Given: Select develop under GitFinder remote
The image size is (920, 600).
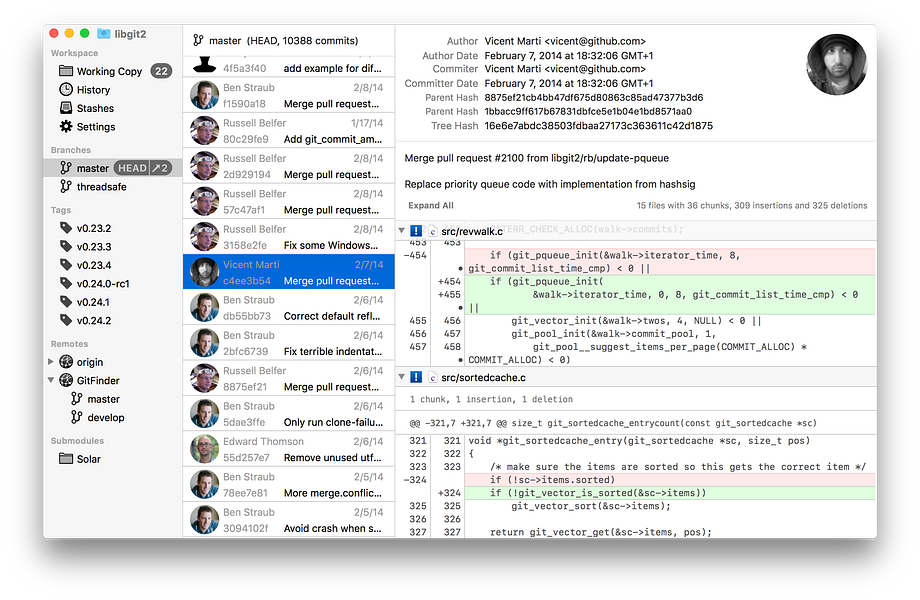Looking at the screenshot, I should tap(113, 417).
